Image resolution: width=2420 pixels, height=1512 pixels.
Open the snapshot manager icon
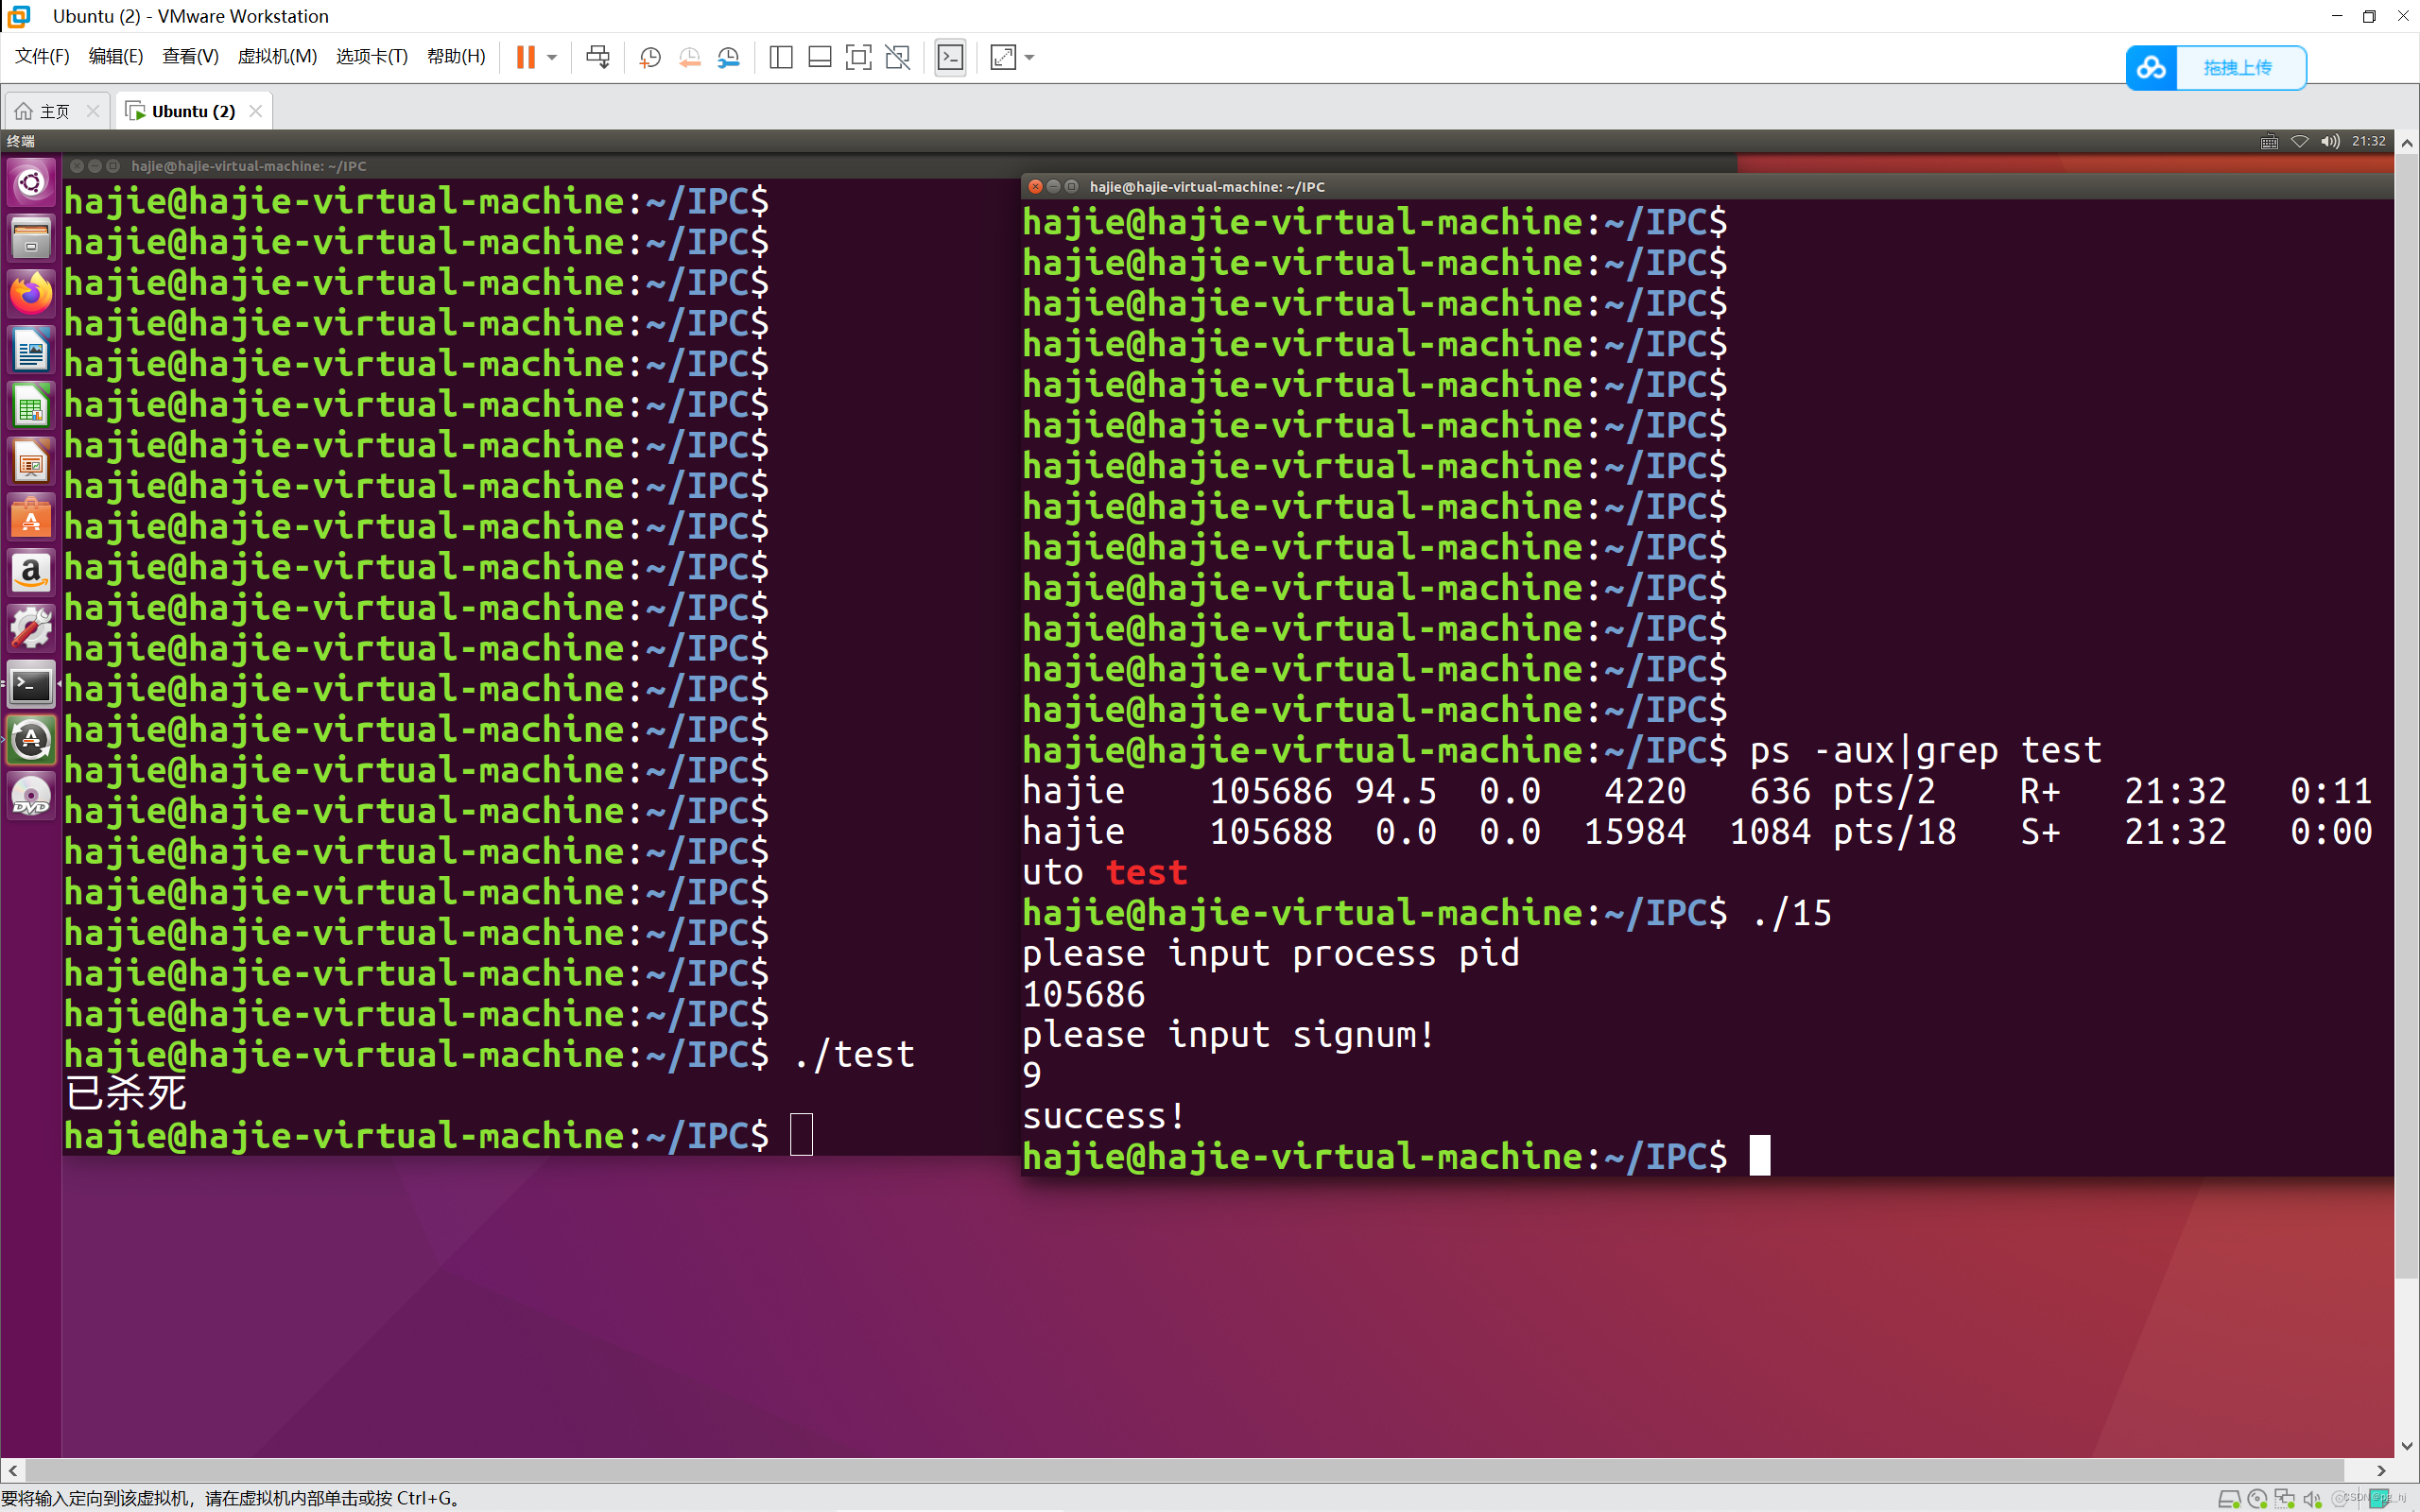(729, 57)
